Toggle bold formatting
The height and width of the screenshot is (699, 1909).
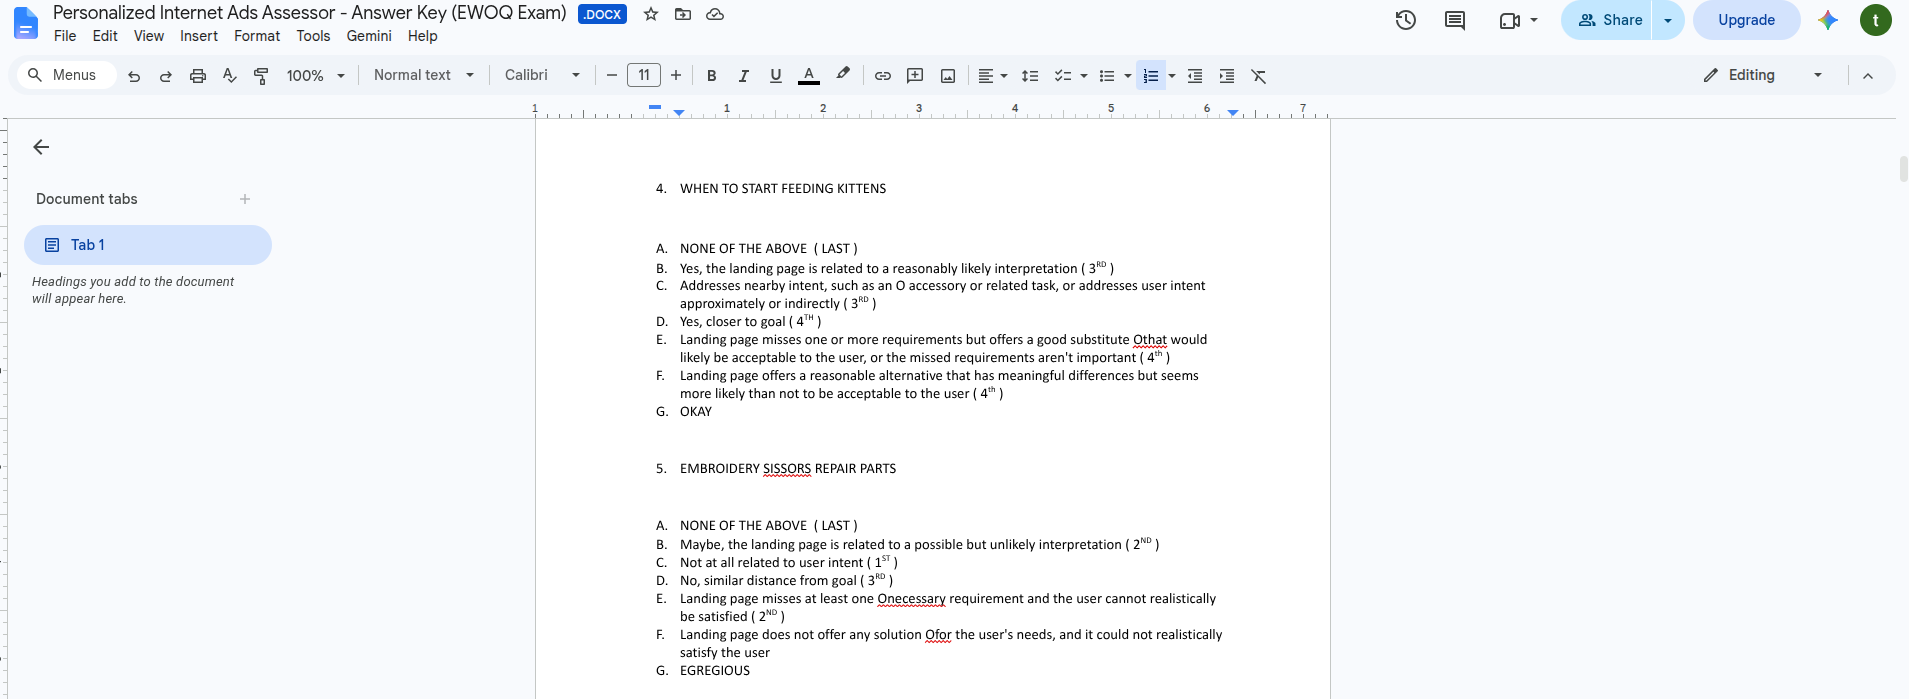(712, 76)
